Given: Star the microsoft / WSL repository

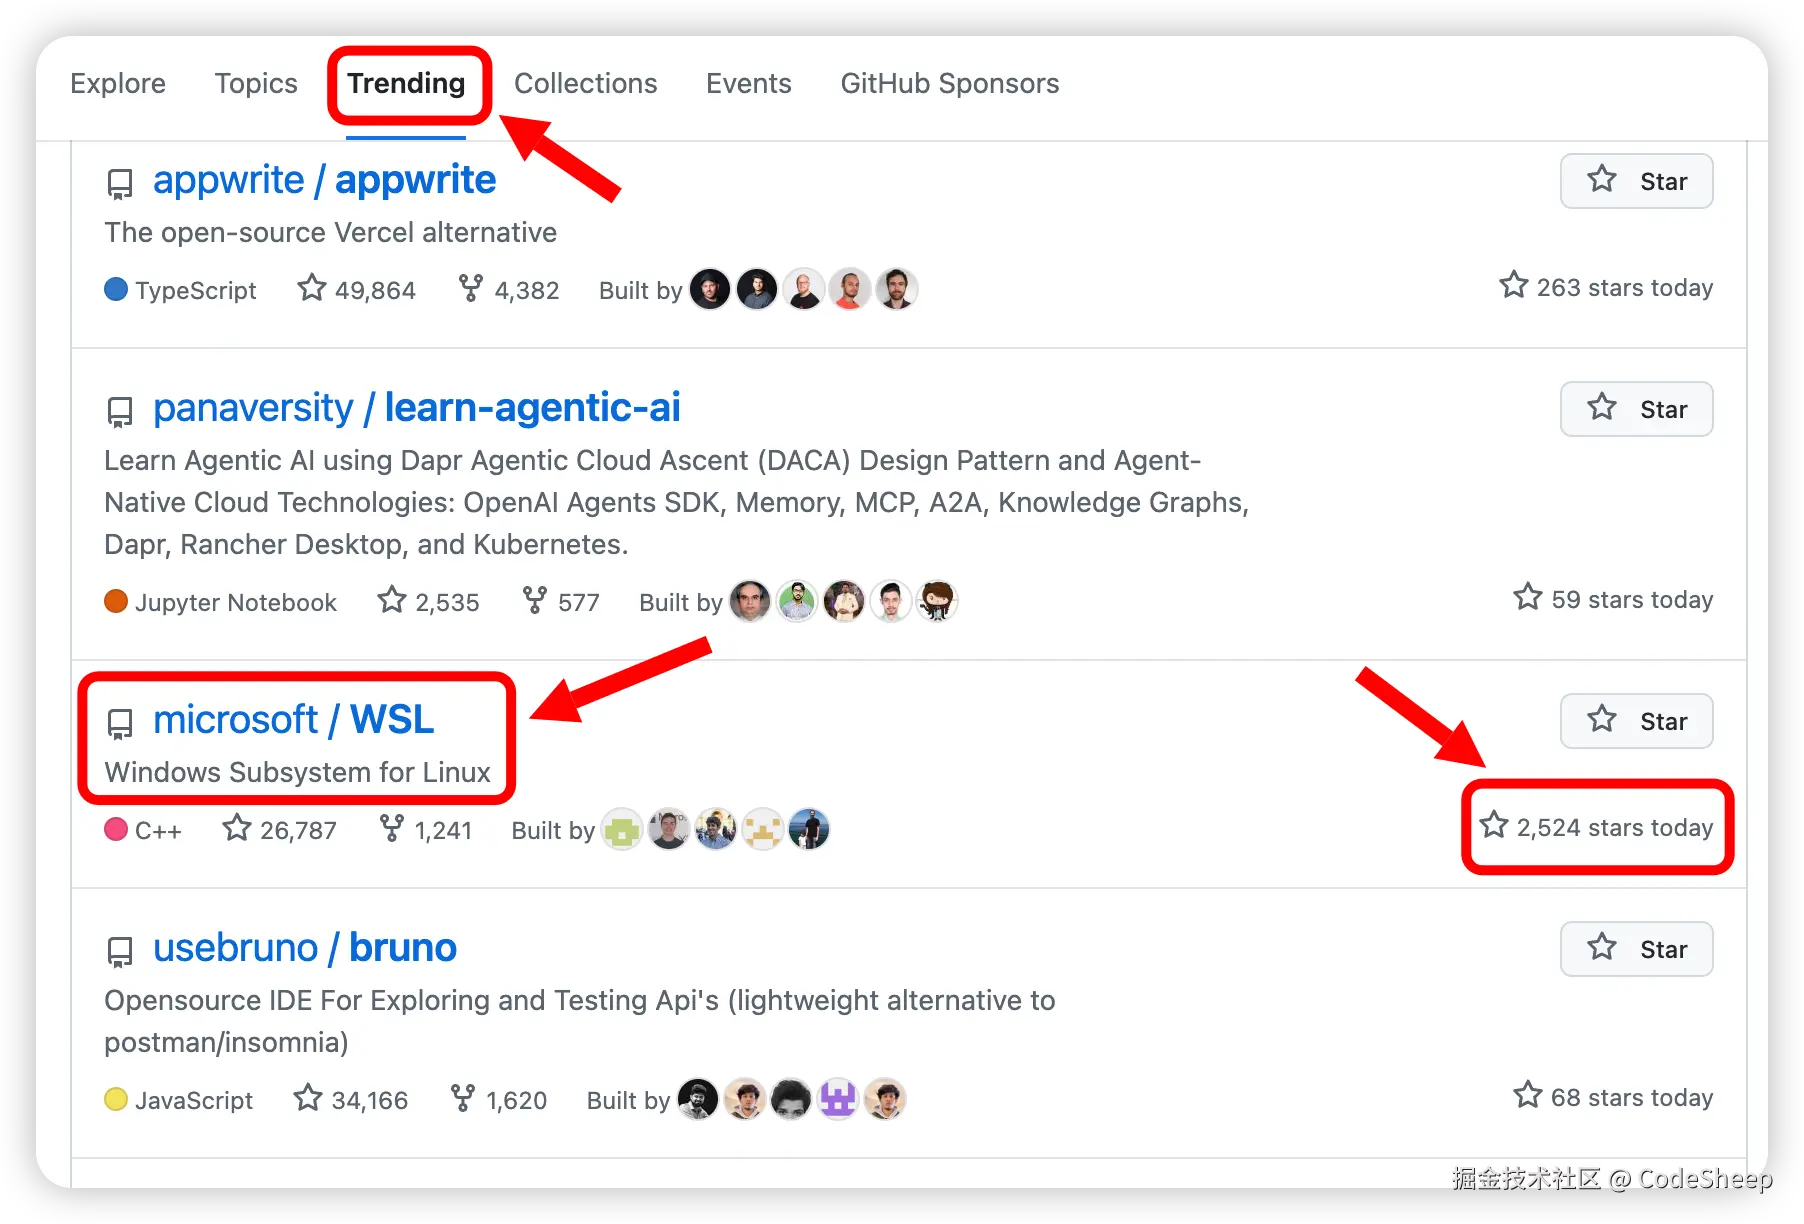Looking at the screenshot, I should tap(1636, 721).
